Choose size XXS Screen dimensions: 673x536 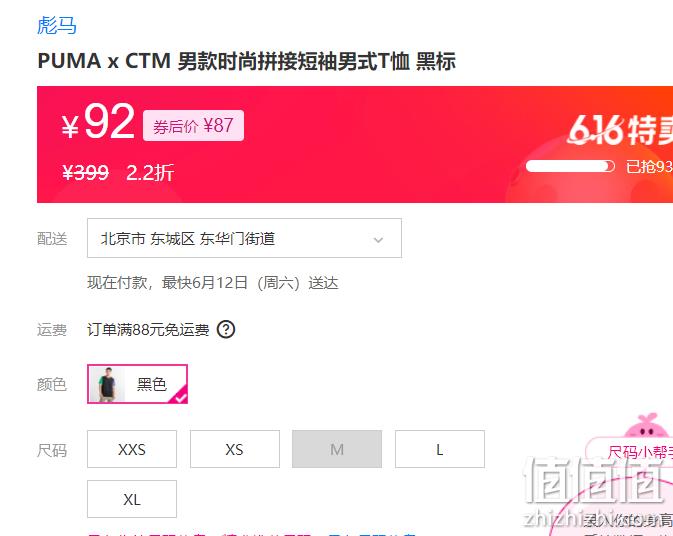tap(132, 449)
